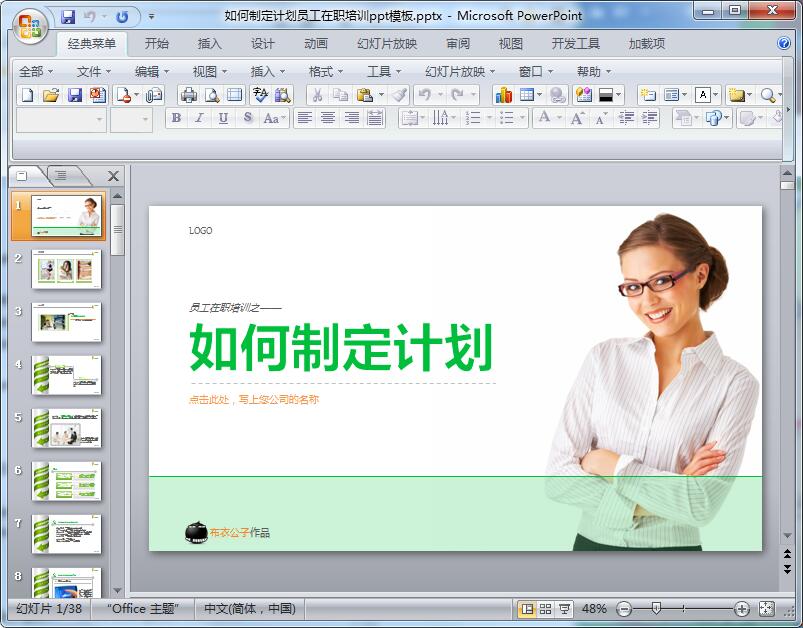Click the zoom slider handle
Viewport: 803px width, 628px height.
pos(656,609)
